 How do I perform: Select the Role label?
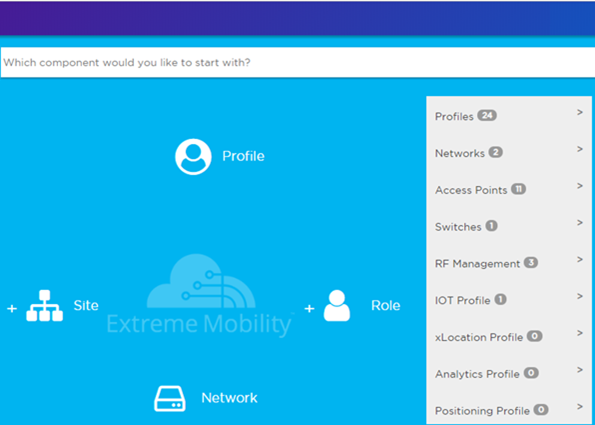tap(386, 305)
